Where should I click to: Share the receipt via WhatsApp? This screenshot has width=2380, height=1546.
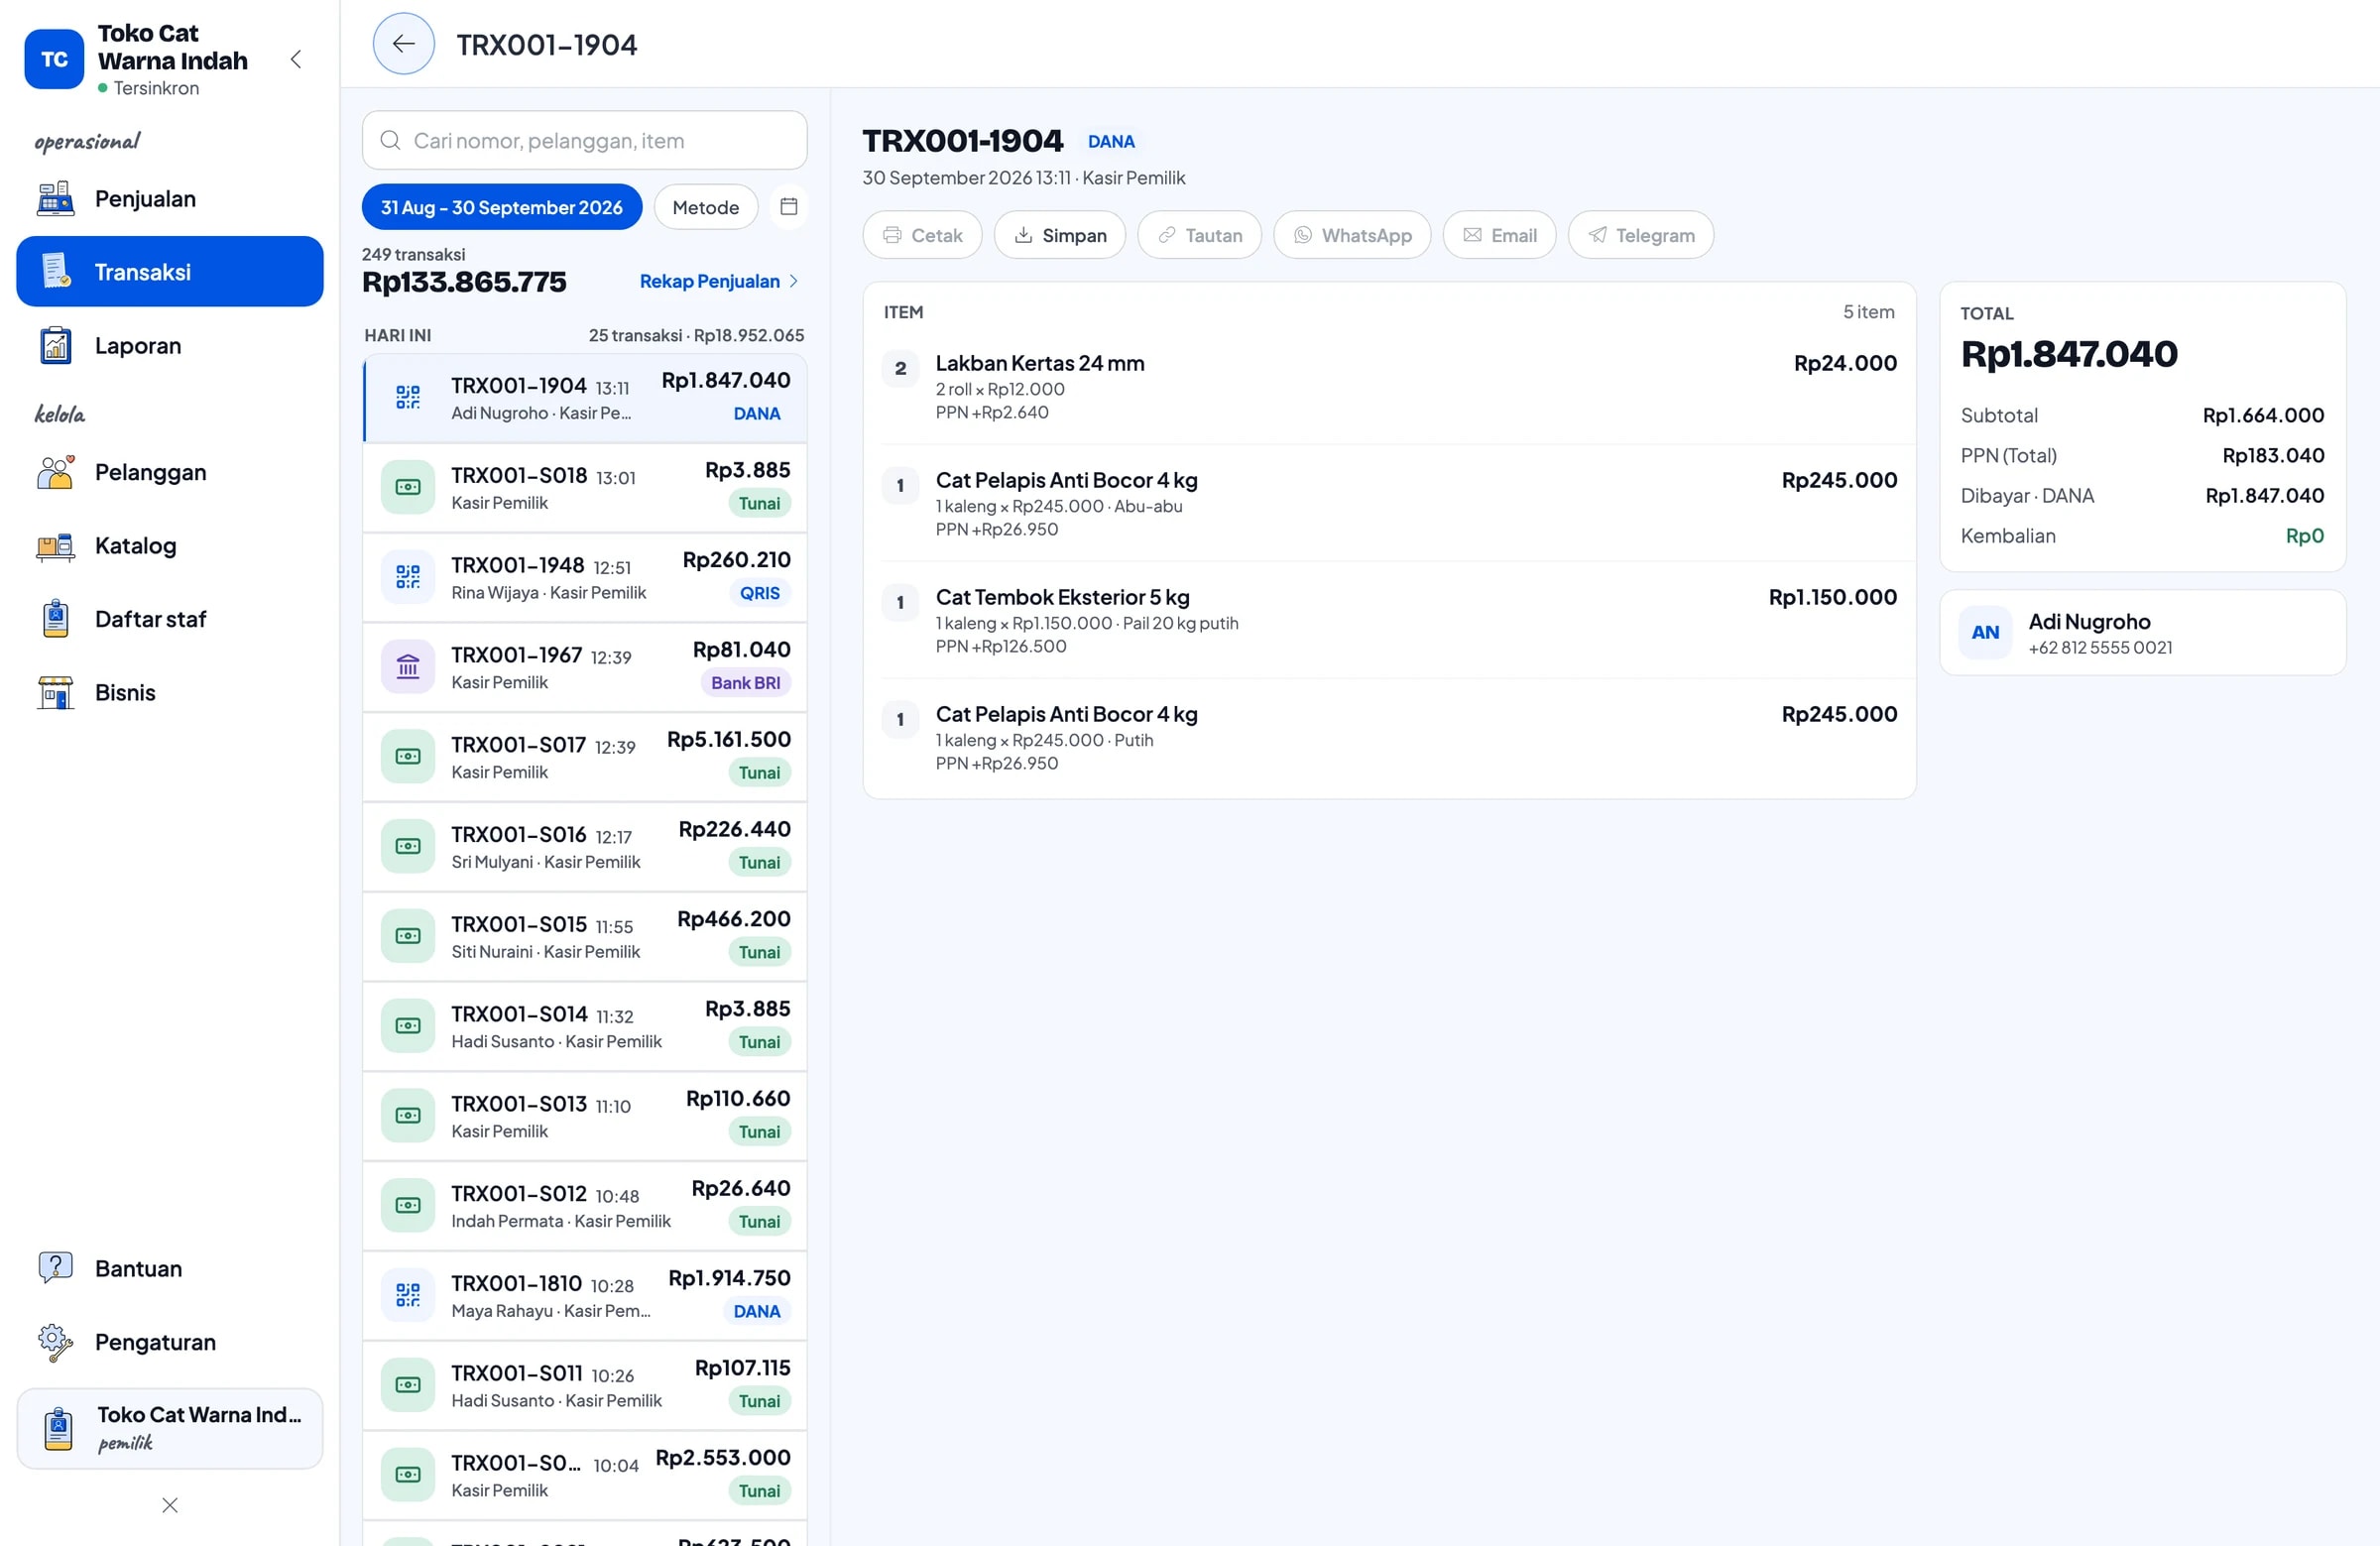(x=1352, y=235)
